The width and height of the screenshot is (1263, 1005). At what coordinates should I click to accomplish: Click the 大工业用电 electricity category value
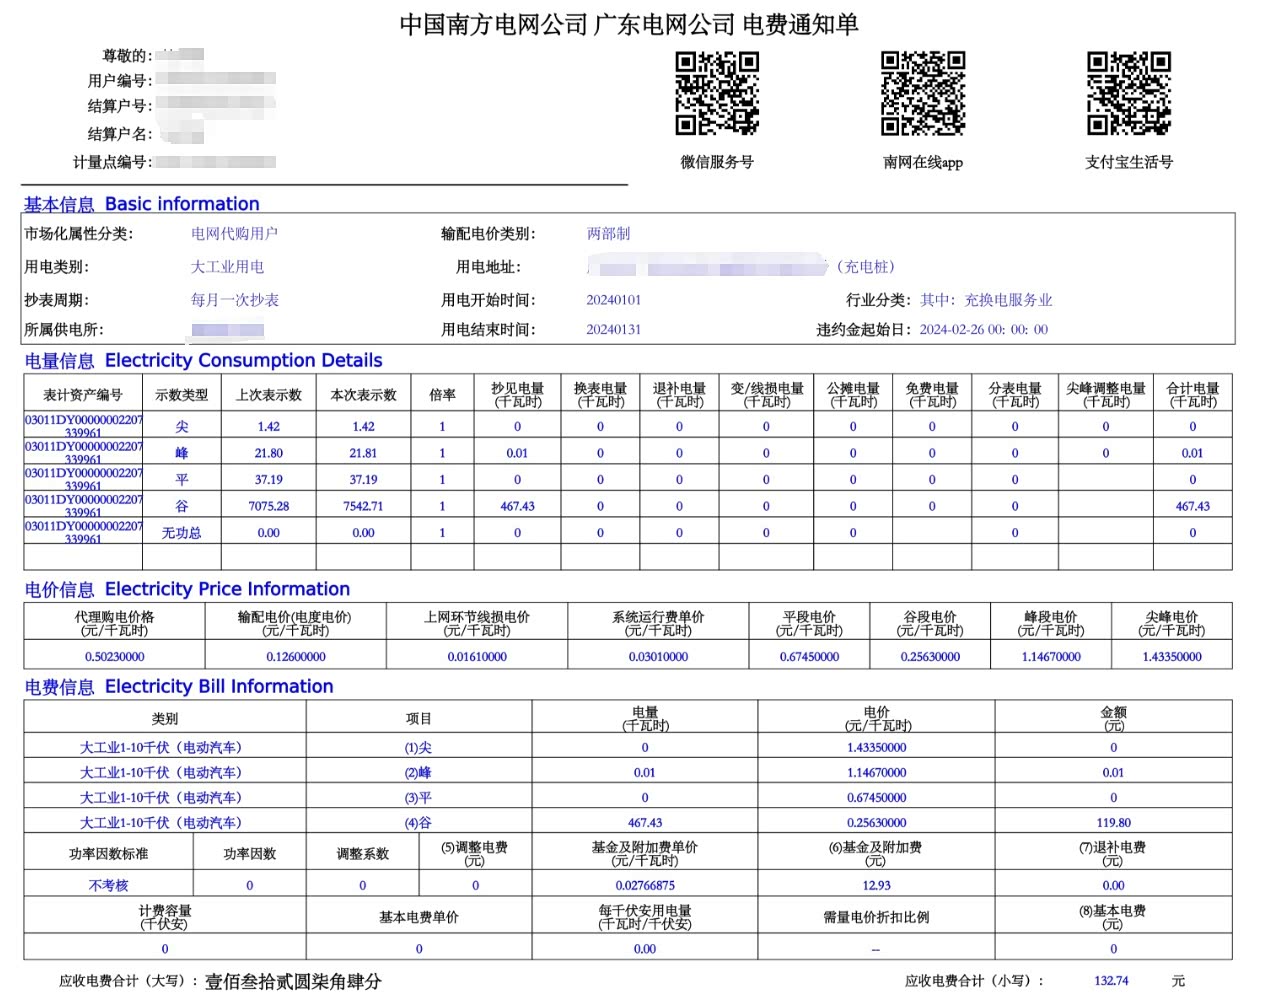point(227,267)
